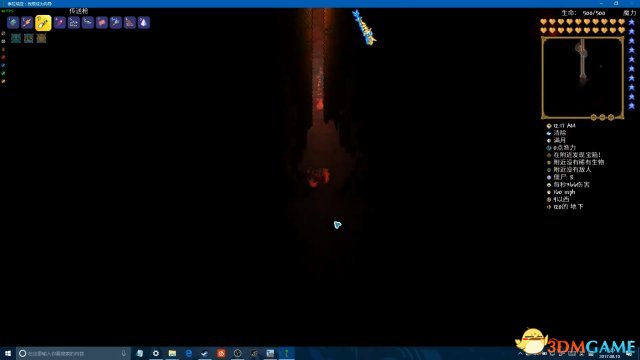This screenshot has height=360, width=640.
Task: Click the left minimap zoom button
Action: (593, 118)
